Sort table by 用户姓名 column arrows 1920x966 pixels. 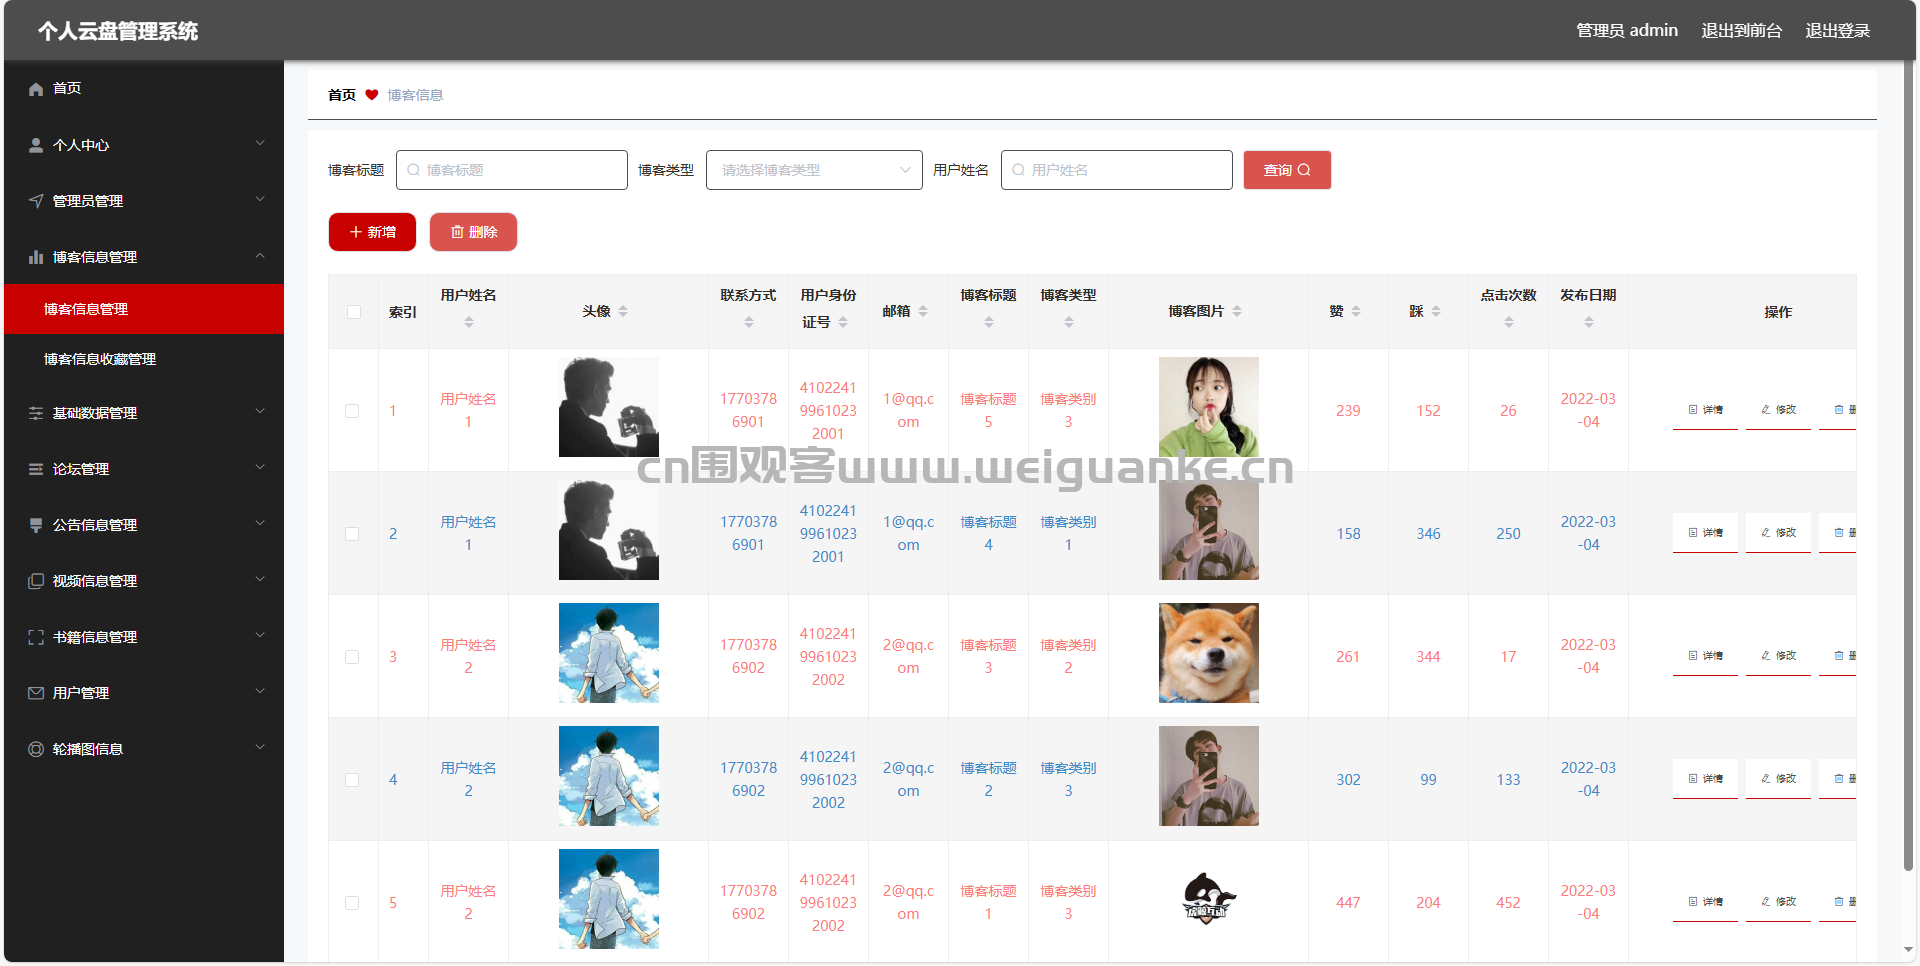(x=469, y=322)
